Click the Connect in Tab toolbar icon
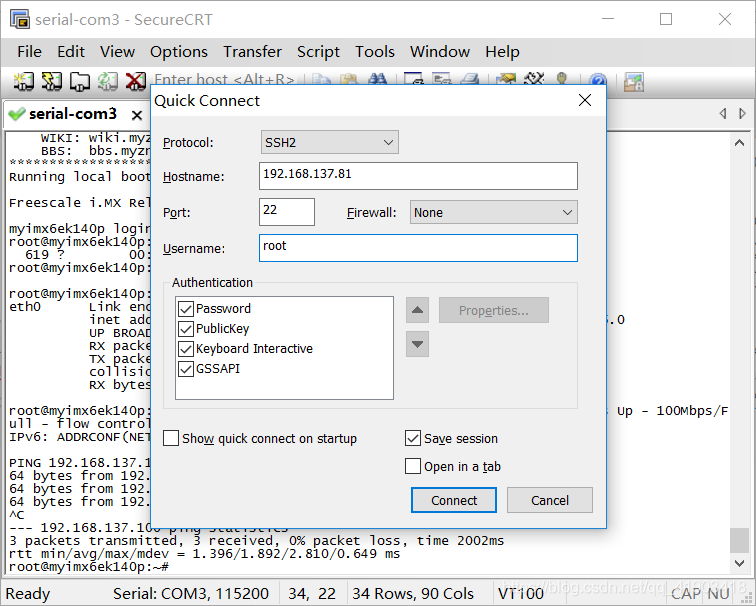Viewport: 756px width, 606px height. (80, 81)
